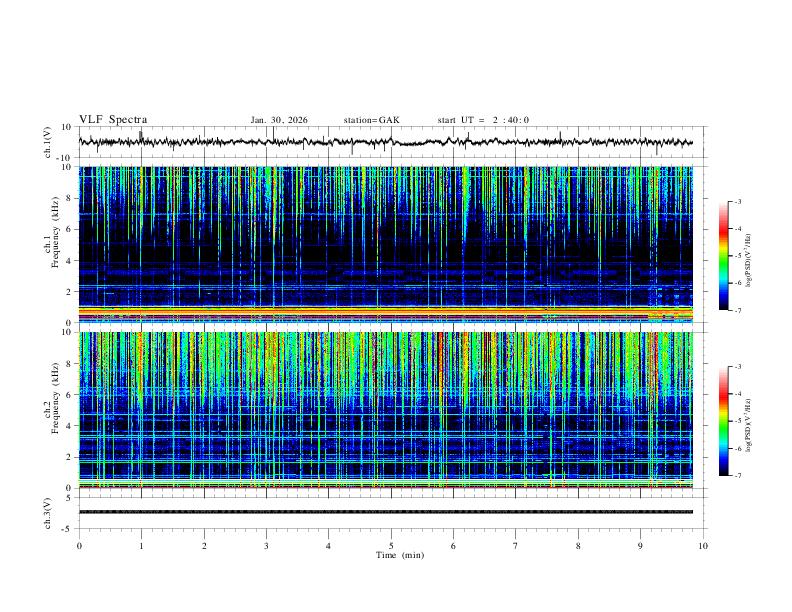The height and width of the screenshot is (612, 792).
Task: Click the ch.3 flat black voltage trace
Action: tap(386, 512)
